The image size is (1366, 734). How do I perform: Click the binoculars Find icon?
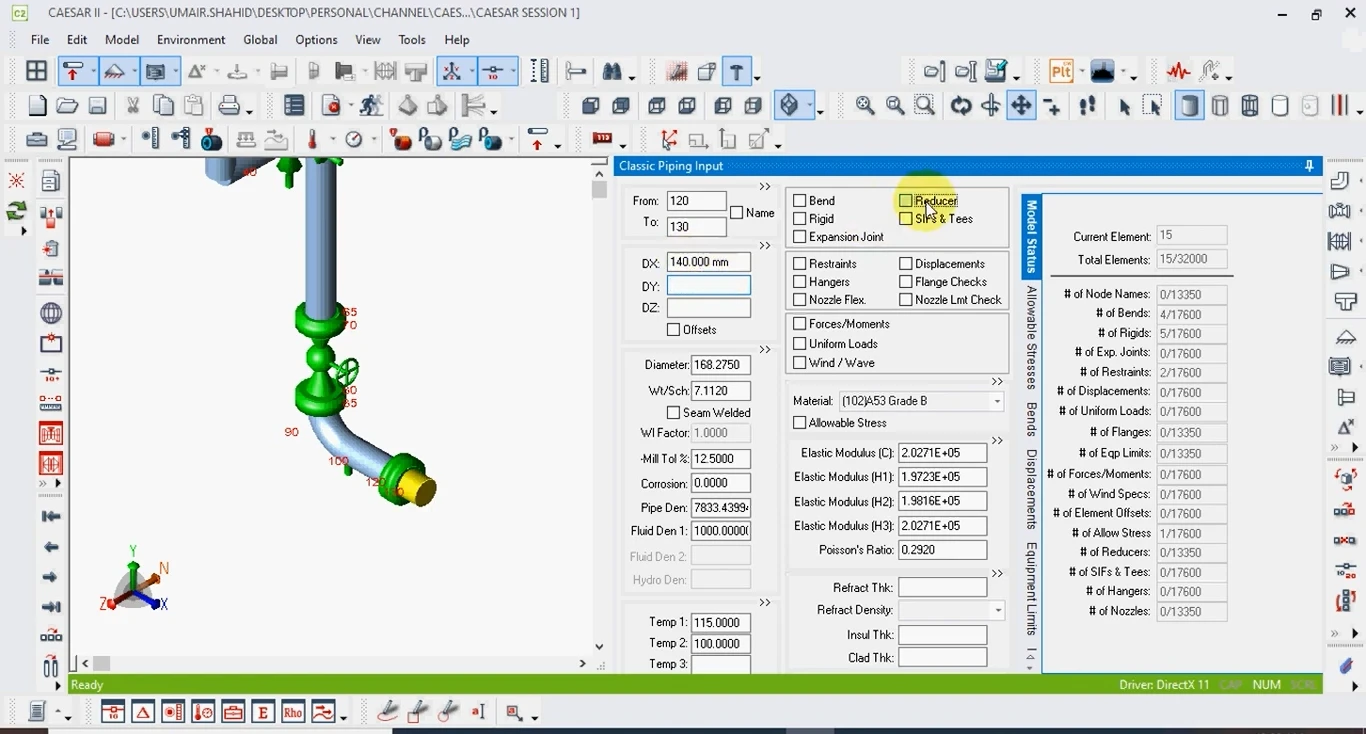(613, 72)
